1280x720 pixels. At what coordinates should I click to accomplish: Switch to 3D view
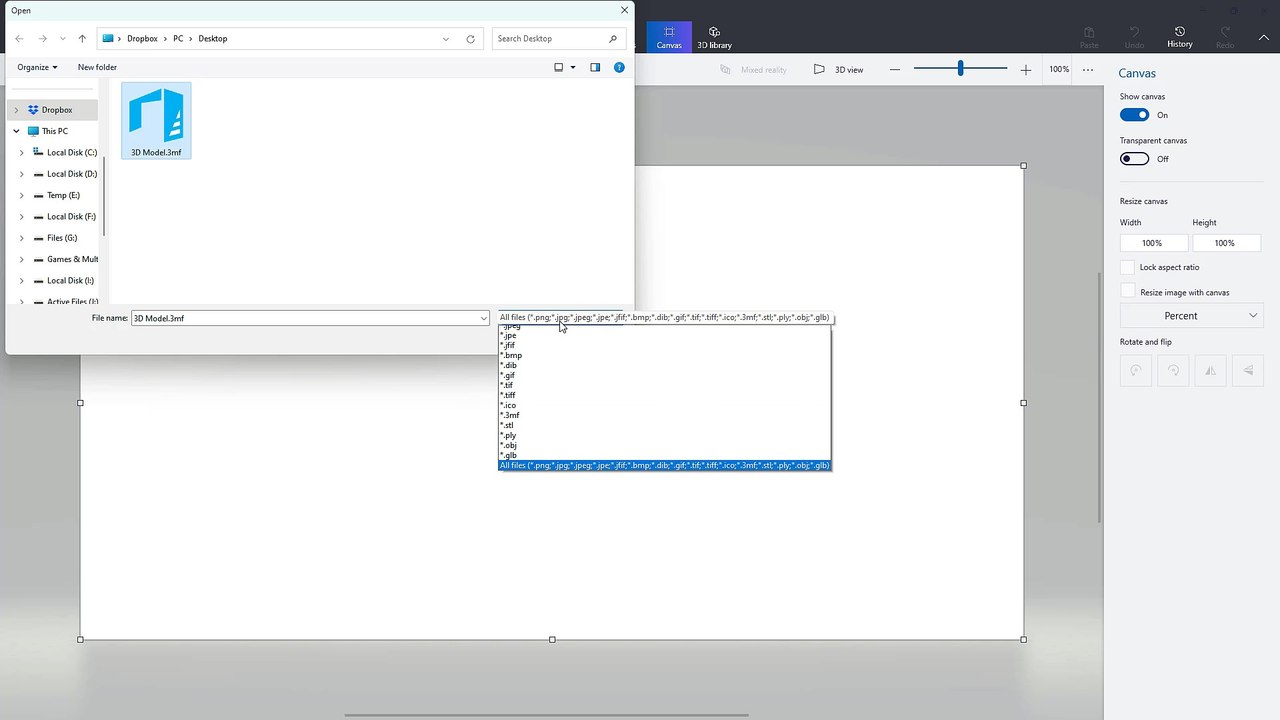[x=838, y=70]
